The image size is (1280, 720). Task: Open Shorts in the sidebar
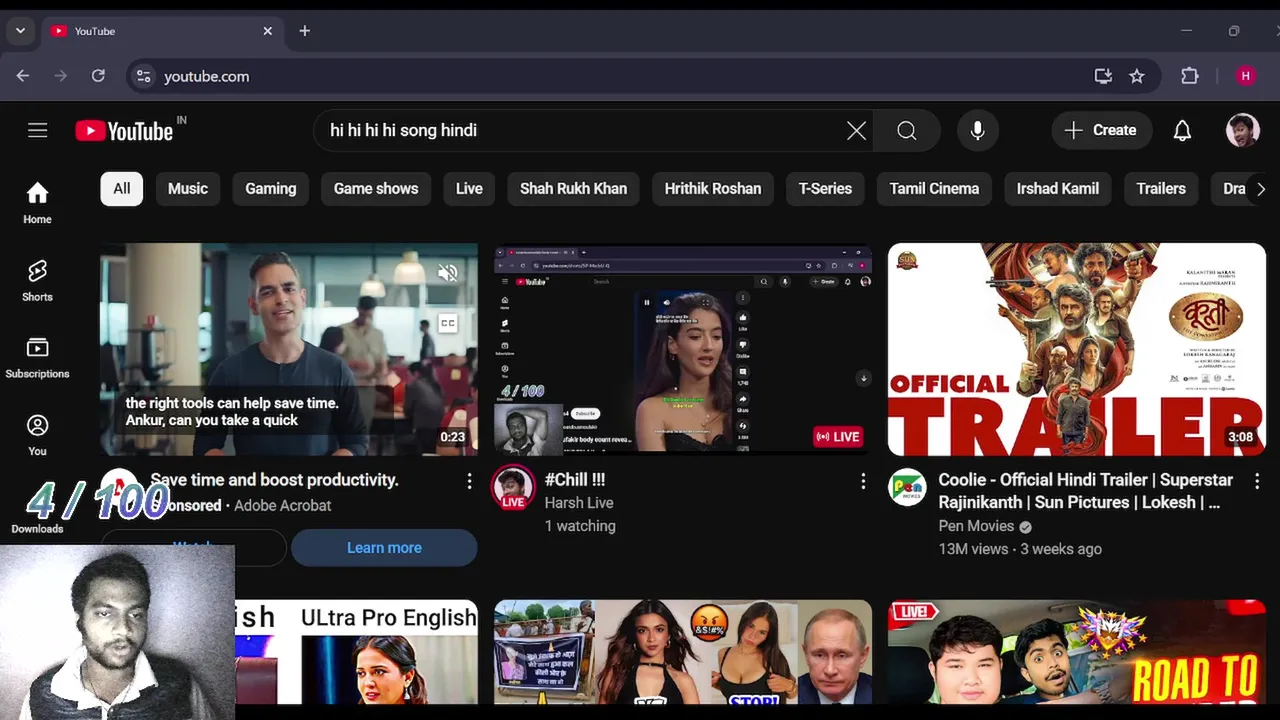(x=37, y=280)
